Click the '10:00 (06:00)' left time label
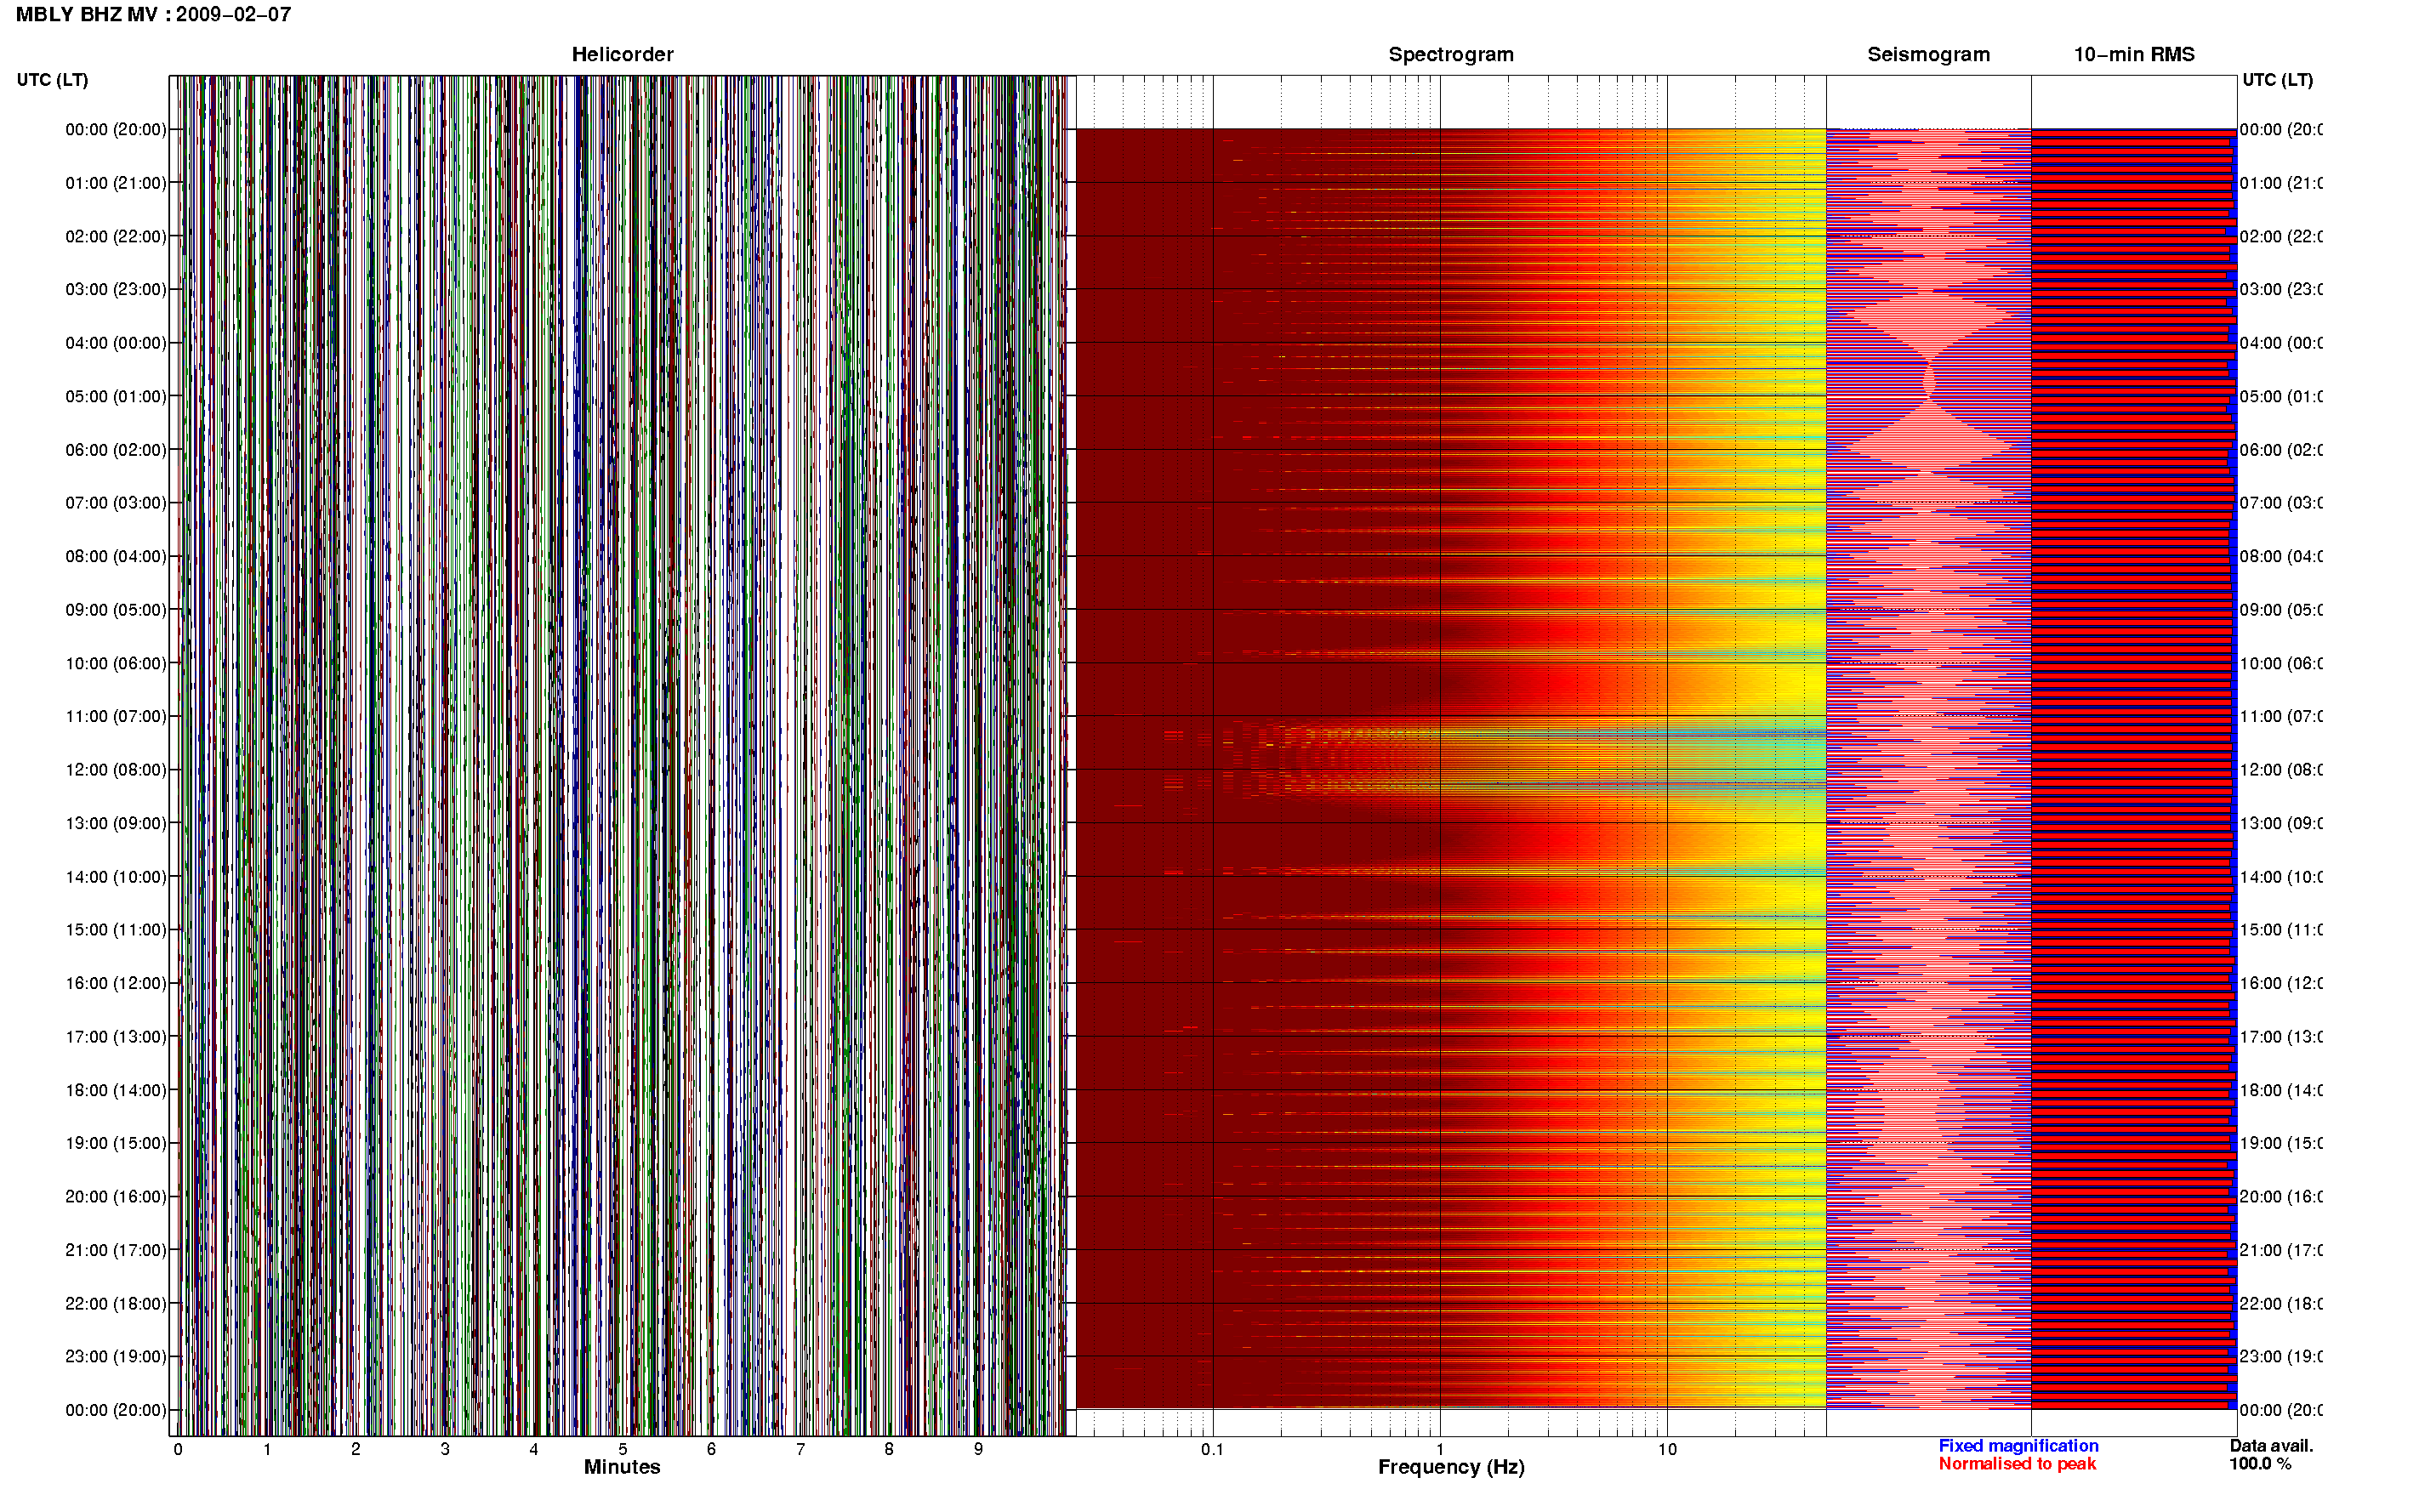This screenshot has width=2419, height=1512. 116,664
